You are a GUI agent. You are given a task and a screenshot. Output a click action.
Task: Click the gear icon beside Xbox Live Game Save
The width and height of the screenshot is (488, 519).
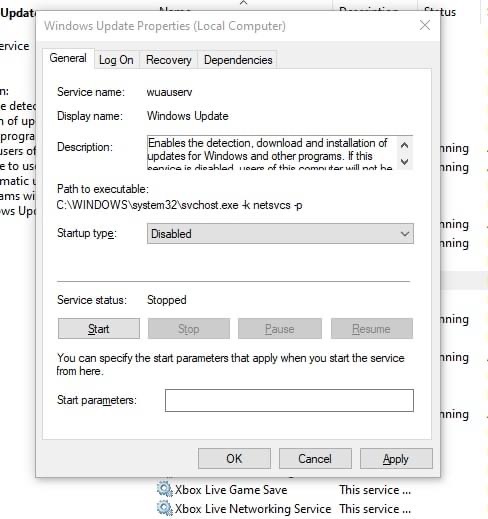tap(164, 489)
